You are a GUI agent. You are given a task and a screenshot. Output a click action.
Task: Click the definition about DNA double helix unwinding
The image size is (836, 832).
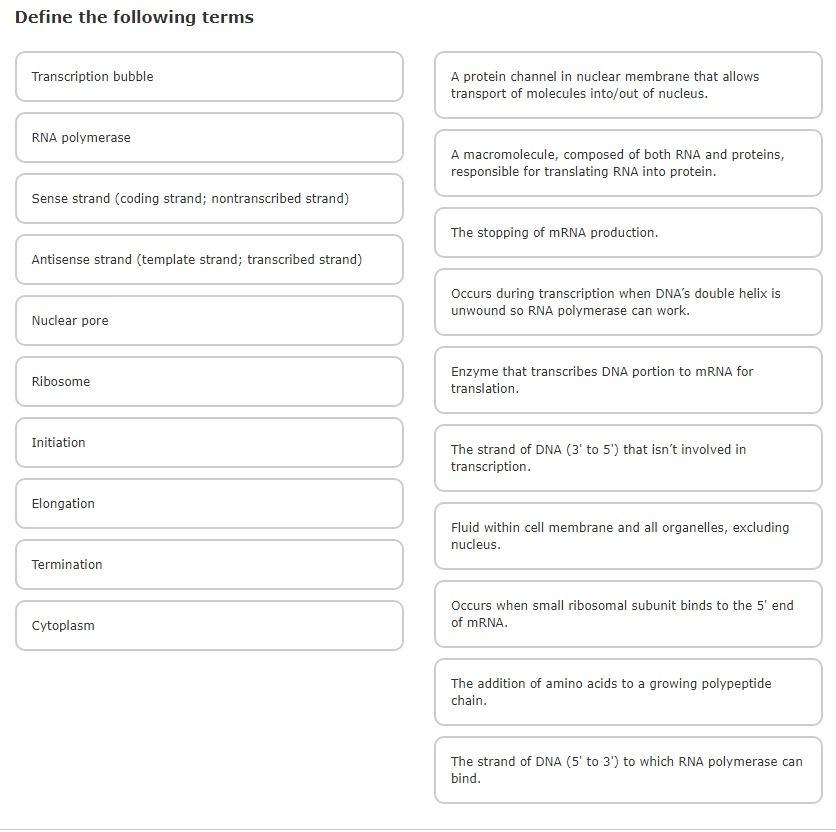tap(627, 302)
